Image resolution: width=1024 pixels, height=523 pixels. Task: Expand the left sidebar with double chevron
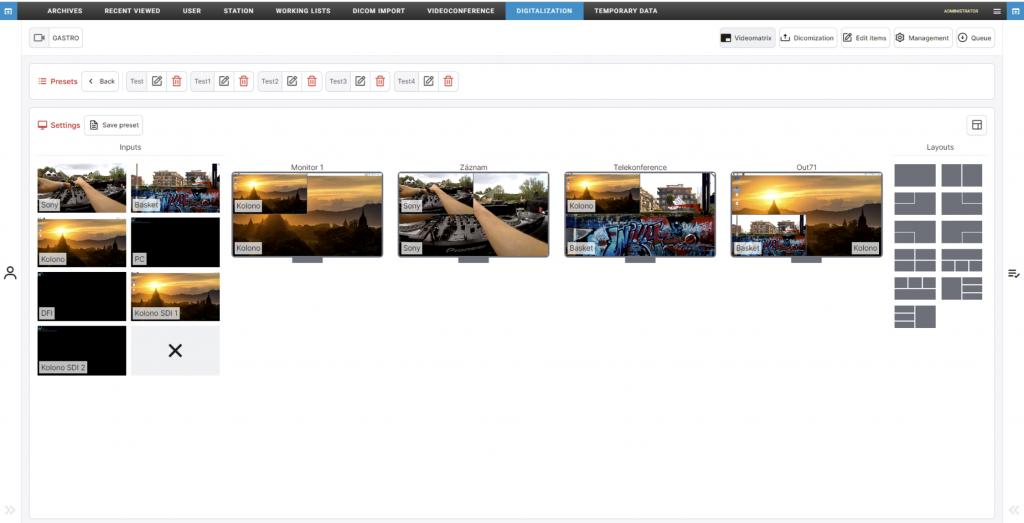click(10, 510)
